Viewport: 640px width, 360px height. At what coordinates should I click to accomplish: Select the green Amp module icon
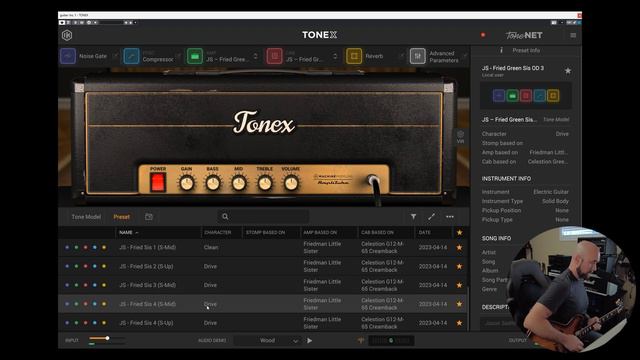[195, 56]
